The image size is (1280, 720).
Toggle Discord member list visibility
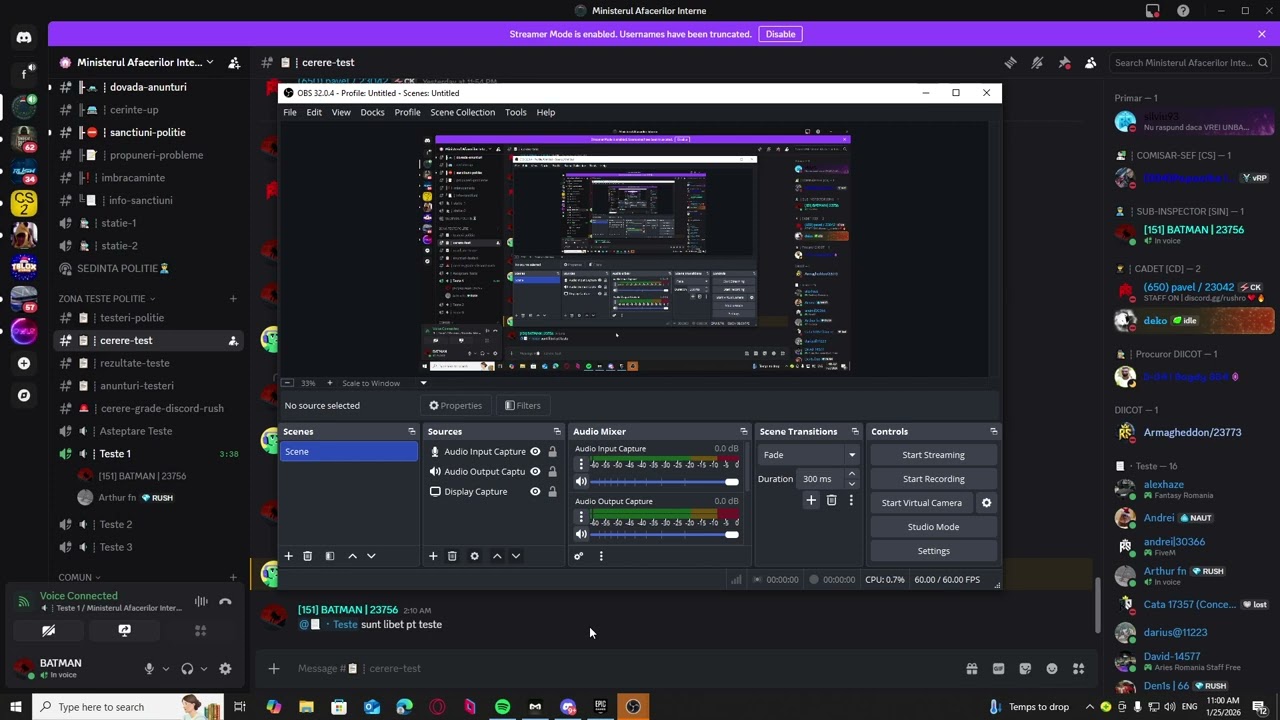tap(1091, 62)
